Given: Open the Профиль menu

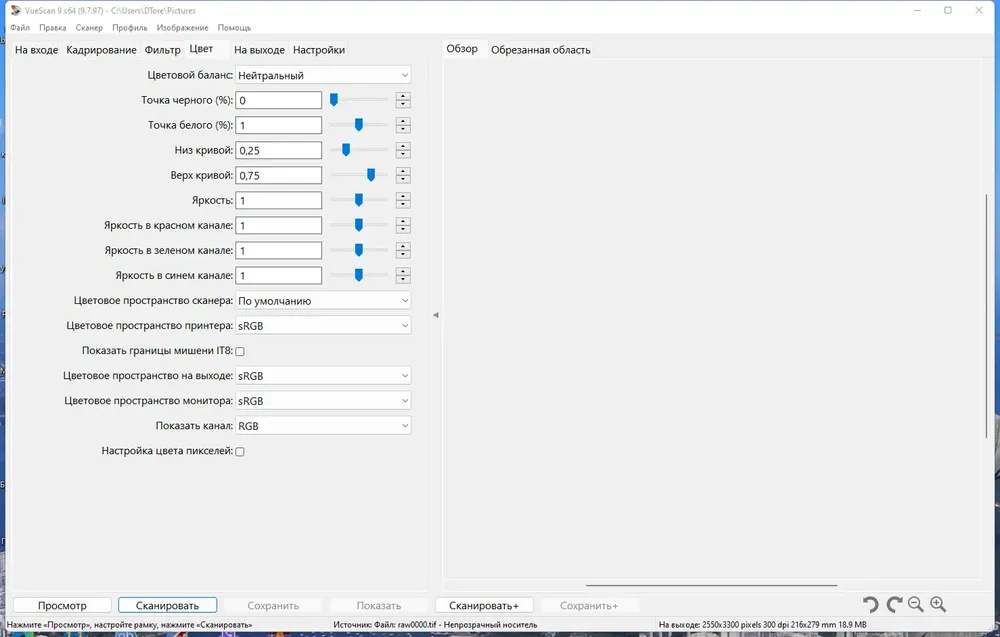Looking at the screenshot, I should click(x=129, y=27).
